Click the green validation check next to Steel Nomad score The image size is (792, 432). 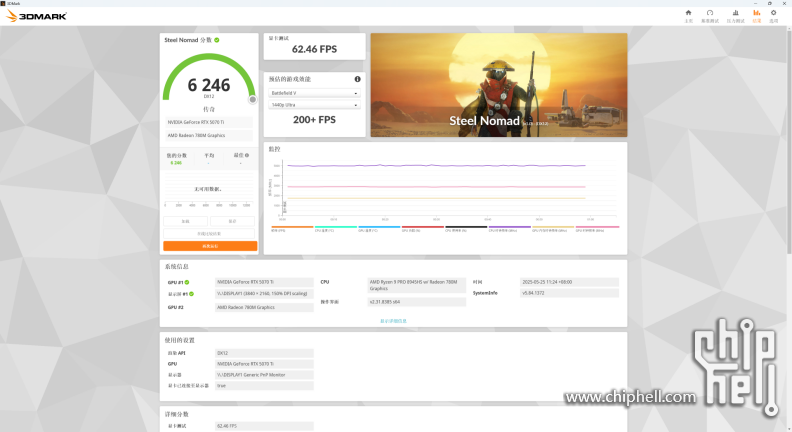pos(217,40)
